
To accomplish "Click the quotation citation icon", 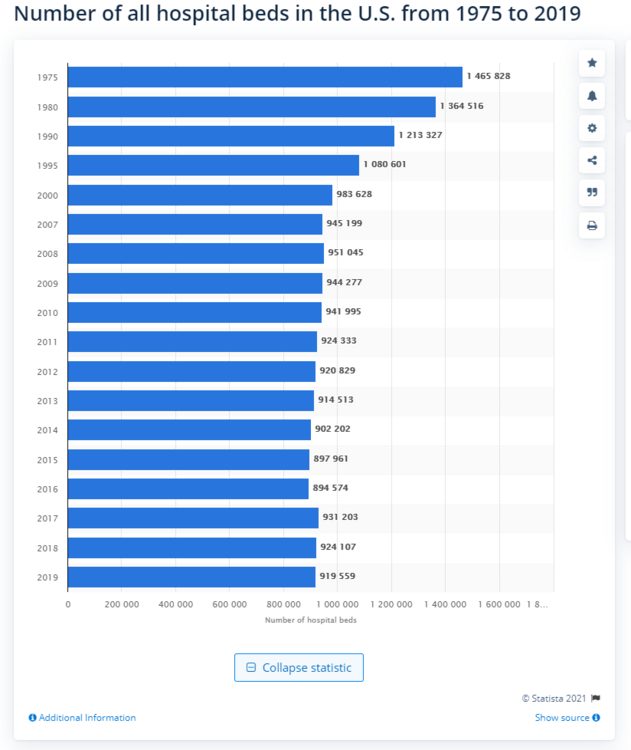I will point(592,192).
